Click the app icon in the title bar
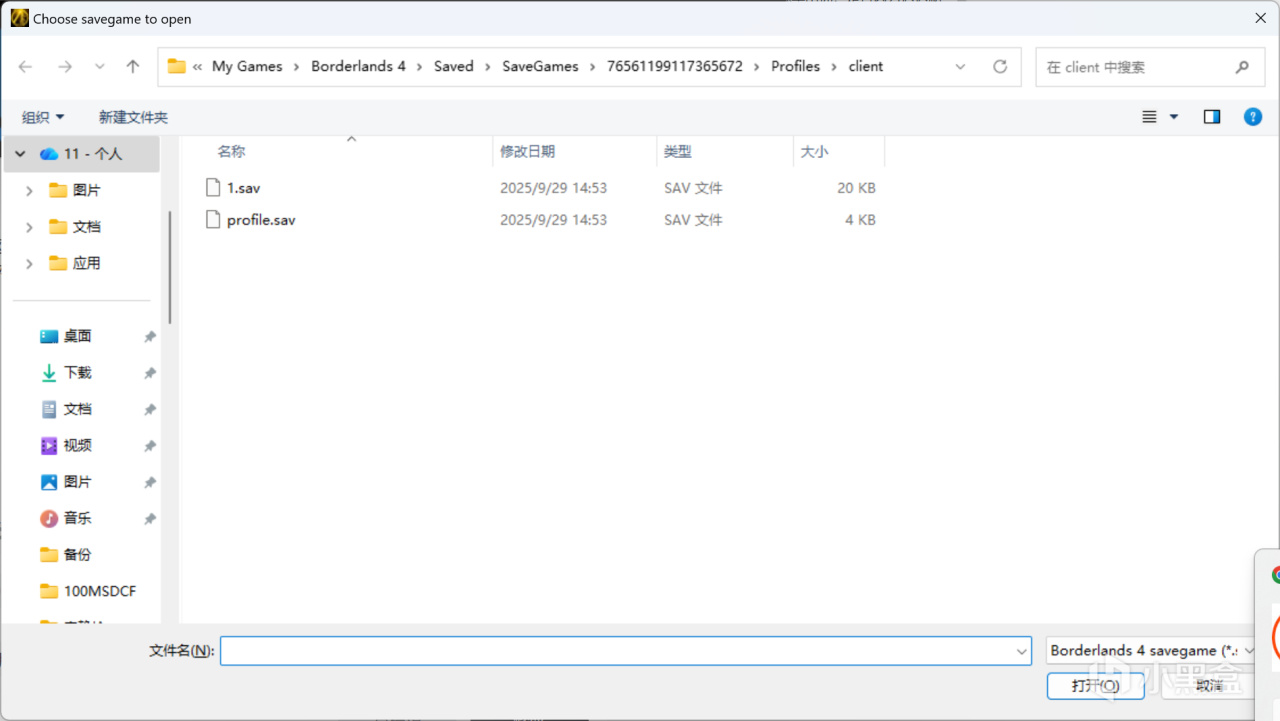The width and height of the screenshot is (1280, 721). [20, 18]
